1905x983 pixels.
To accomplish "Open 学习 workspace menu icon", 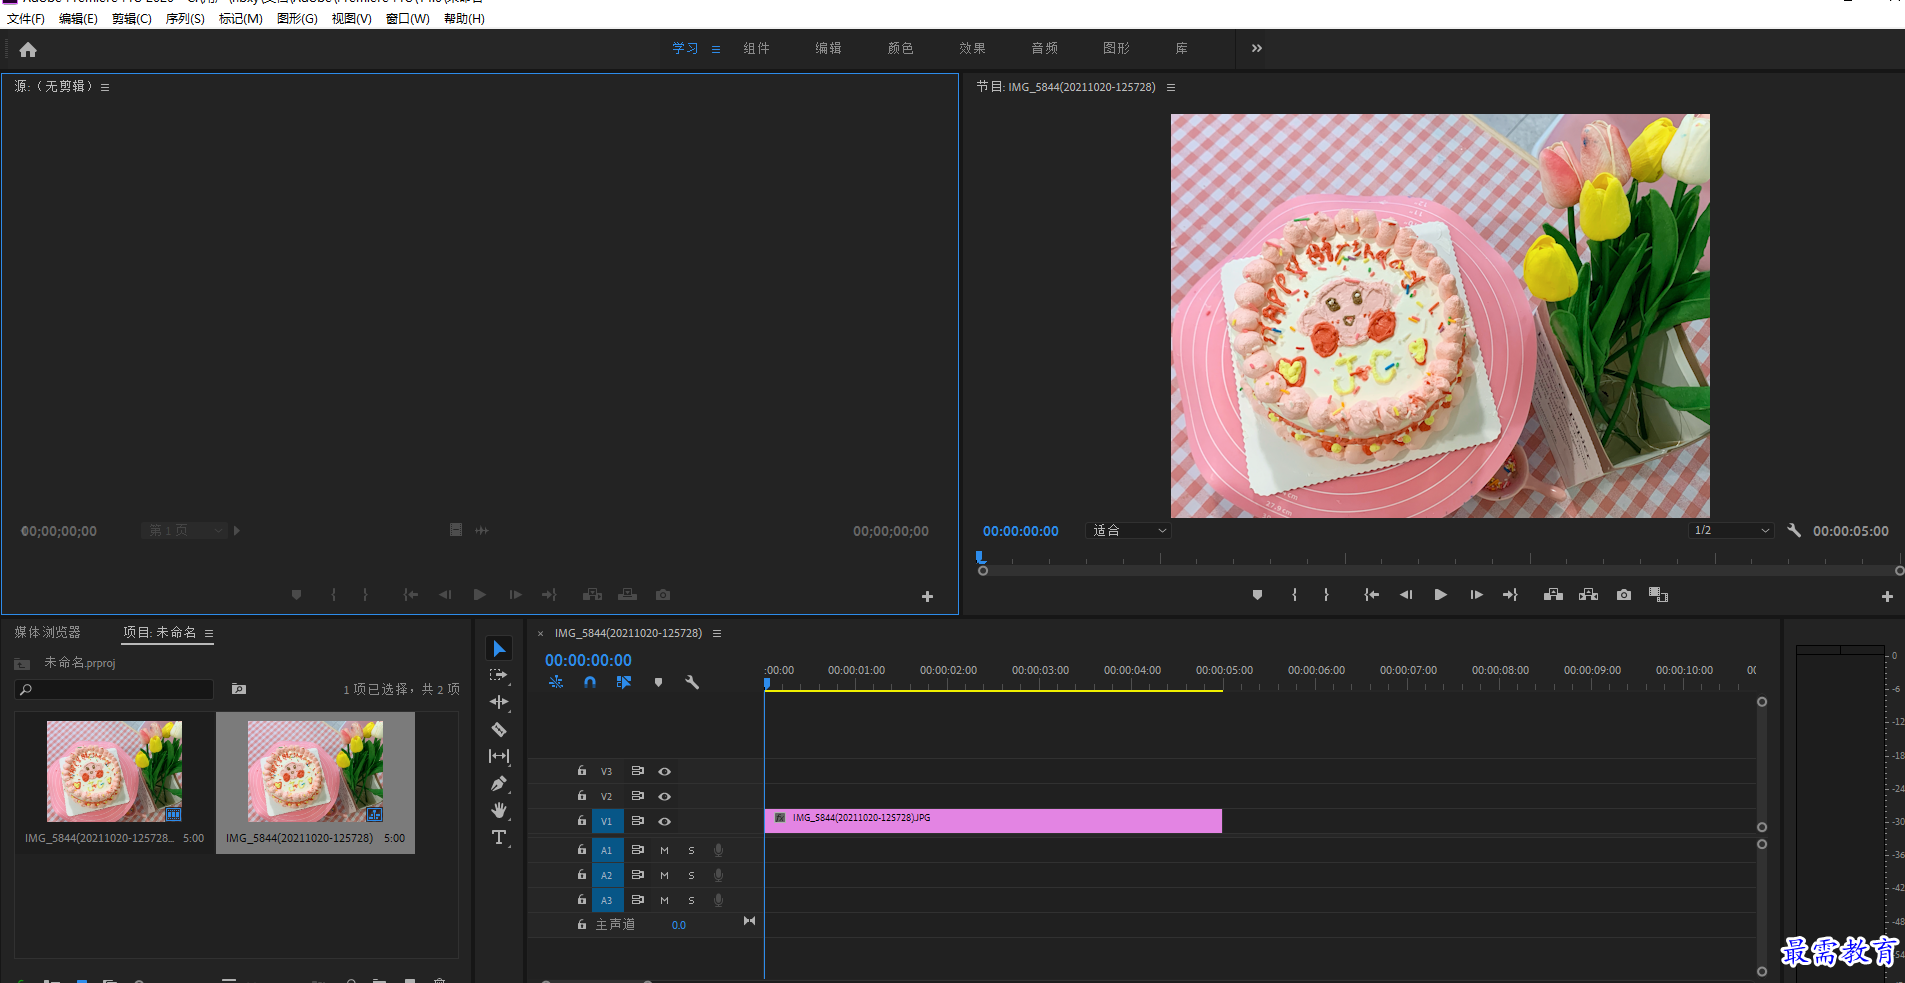I will pos(716,49).
